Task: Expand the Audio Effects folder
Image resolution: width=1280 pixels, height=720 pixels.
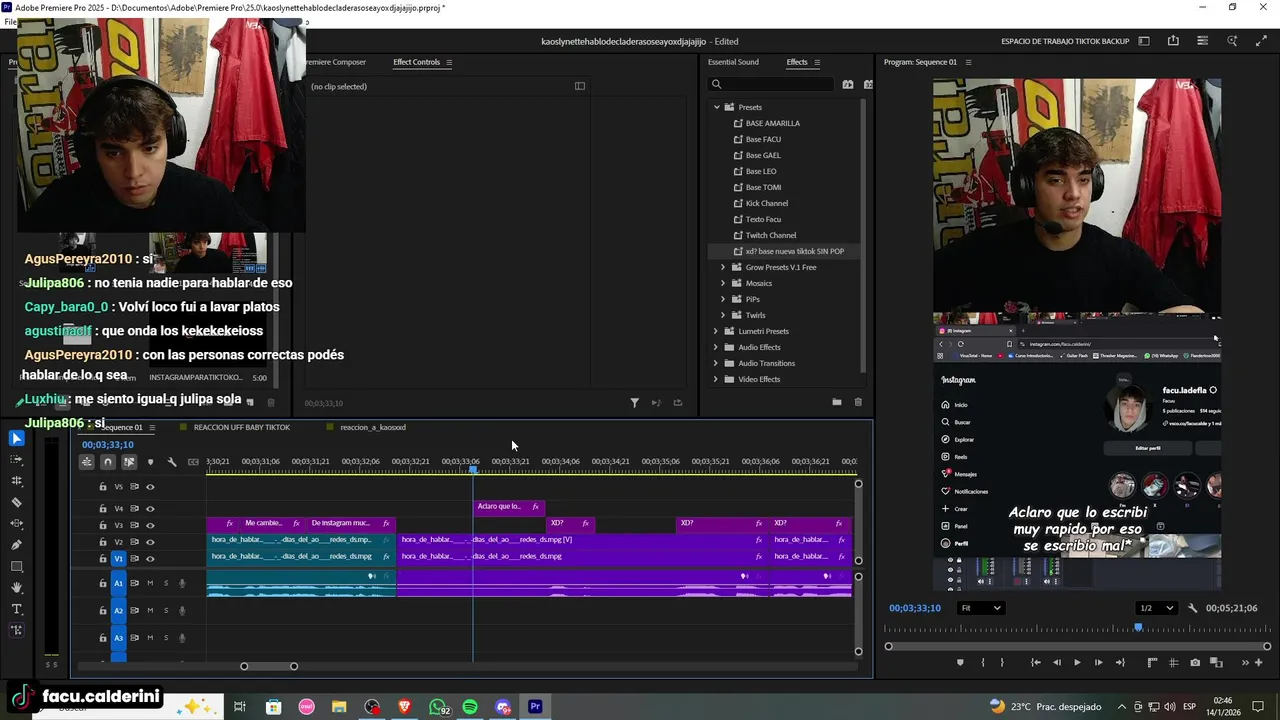Action: point(716,347)
